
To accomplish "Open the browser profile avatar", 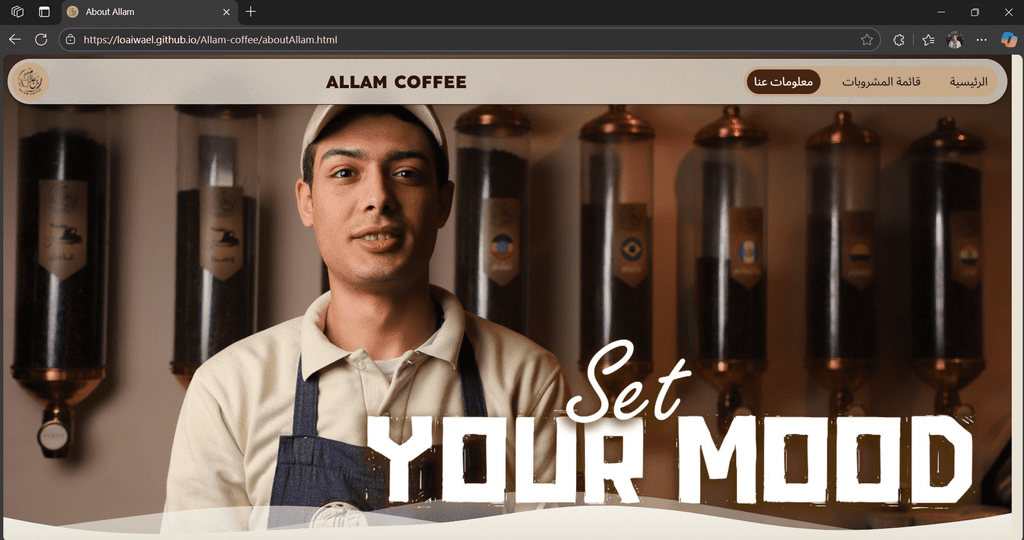I will pos(955,40).
